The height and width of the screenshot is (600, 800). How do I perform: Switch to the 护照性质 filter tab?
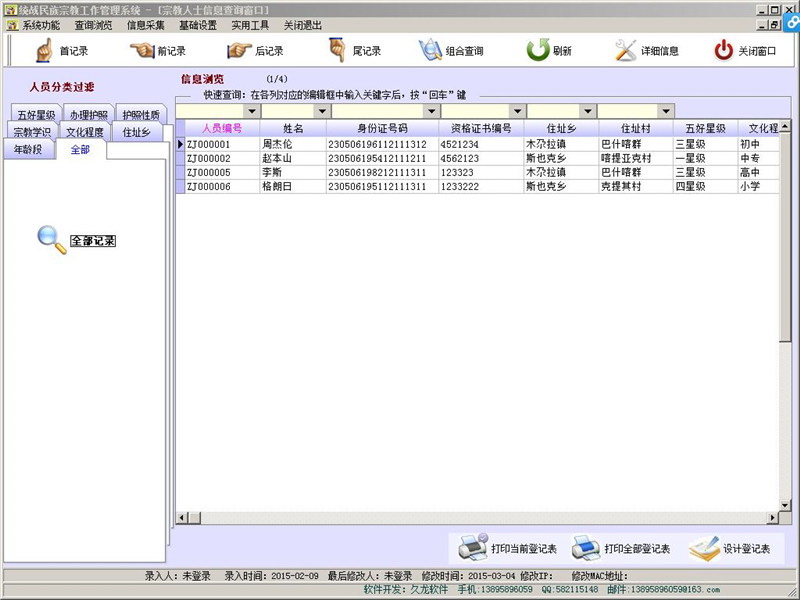tap(141, 114)
